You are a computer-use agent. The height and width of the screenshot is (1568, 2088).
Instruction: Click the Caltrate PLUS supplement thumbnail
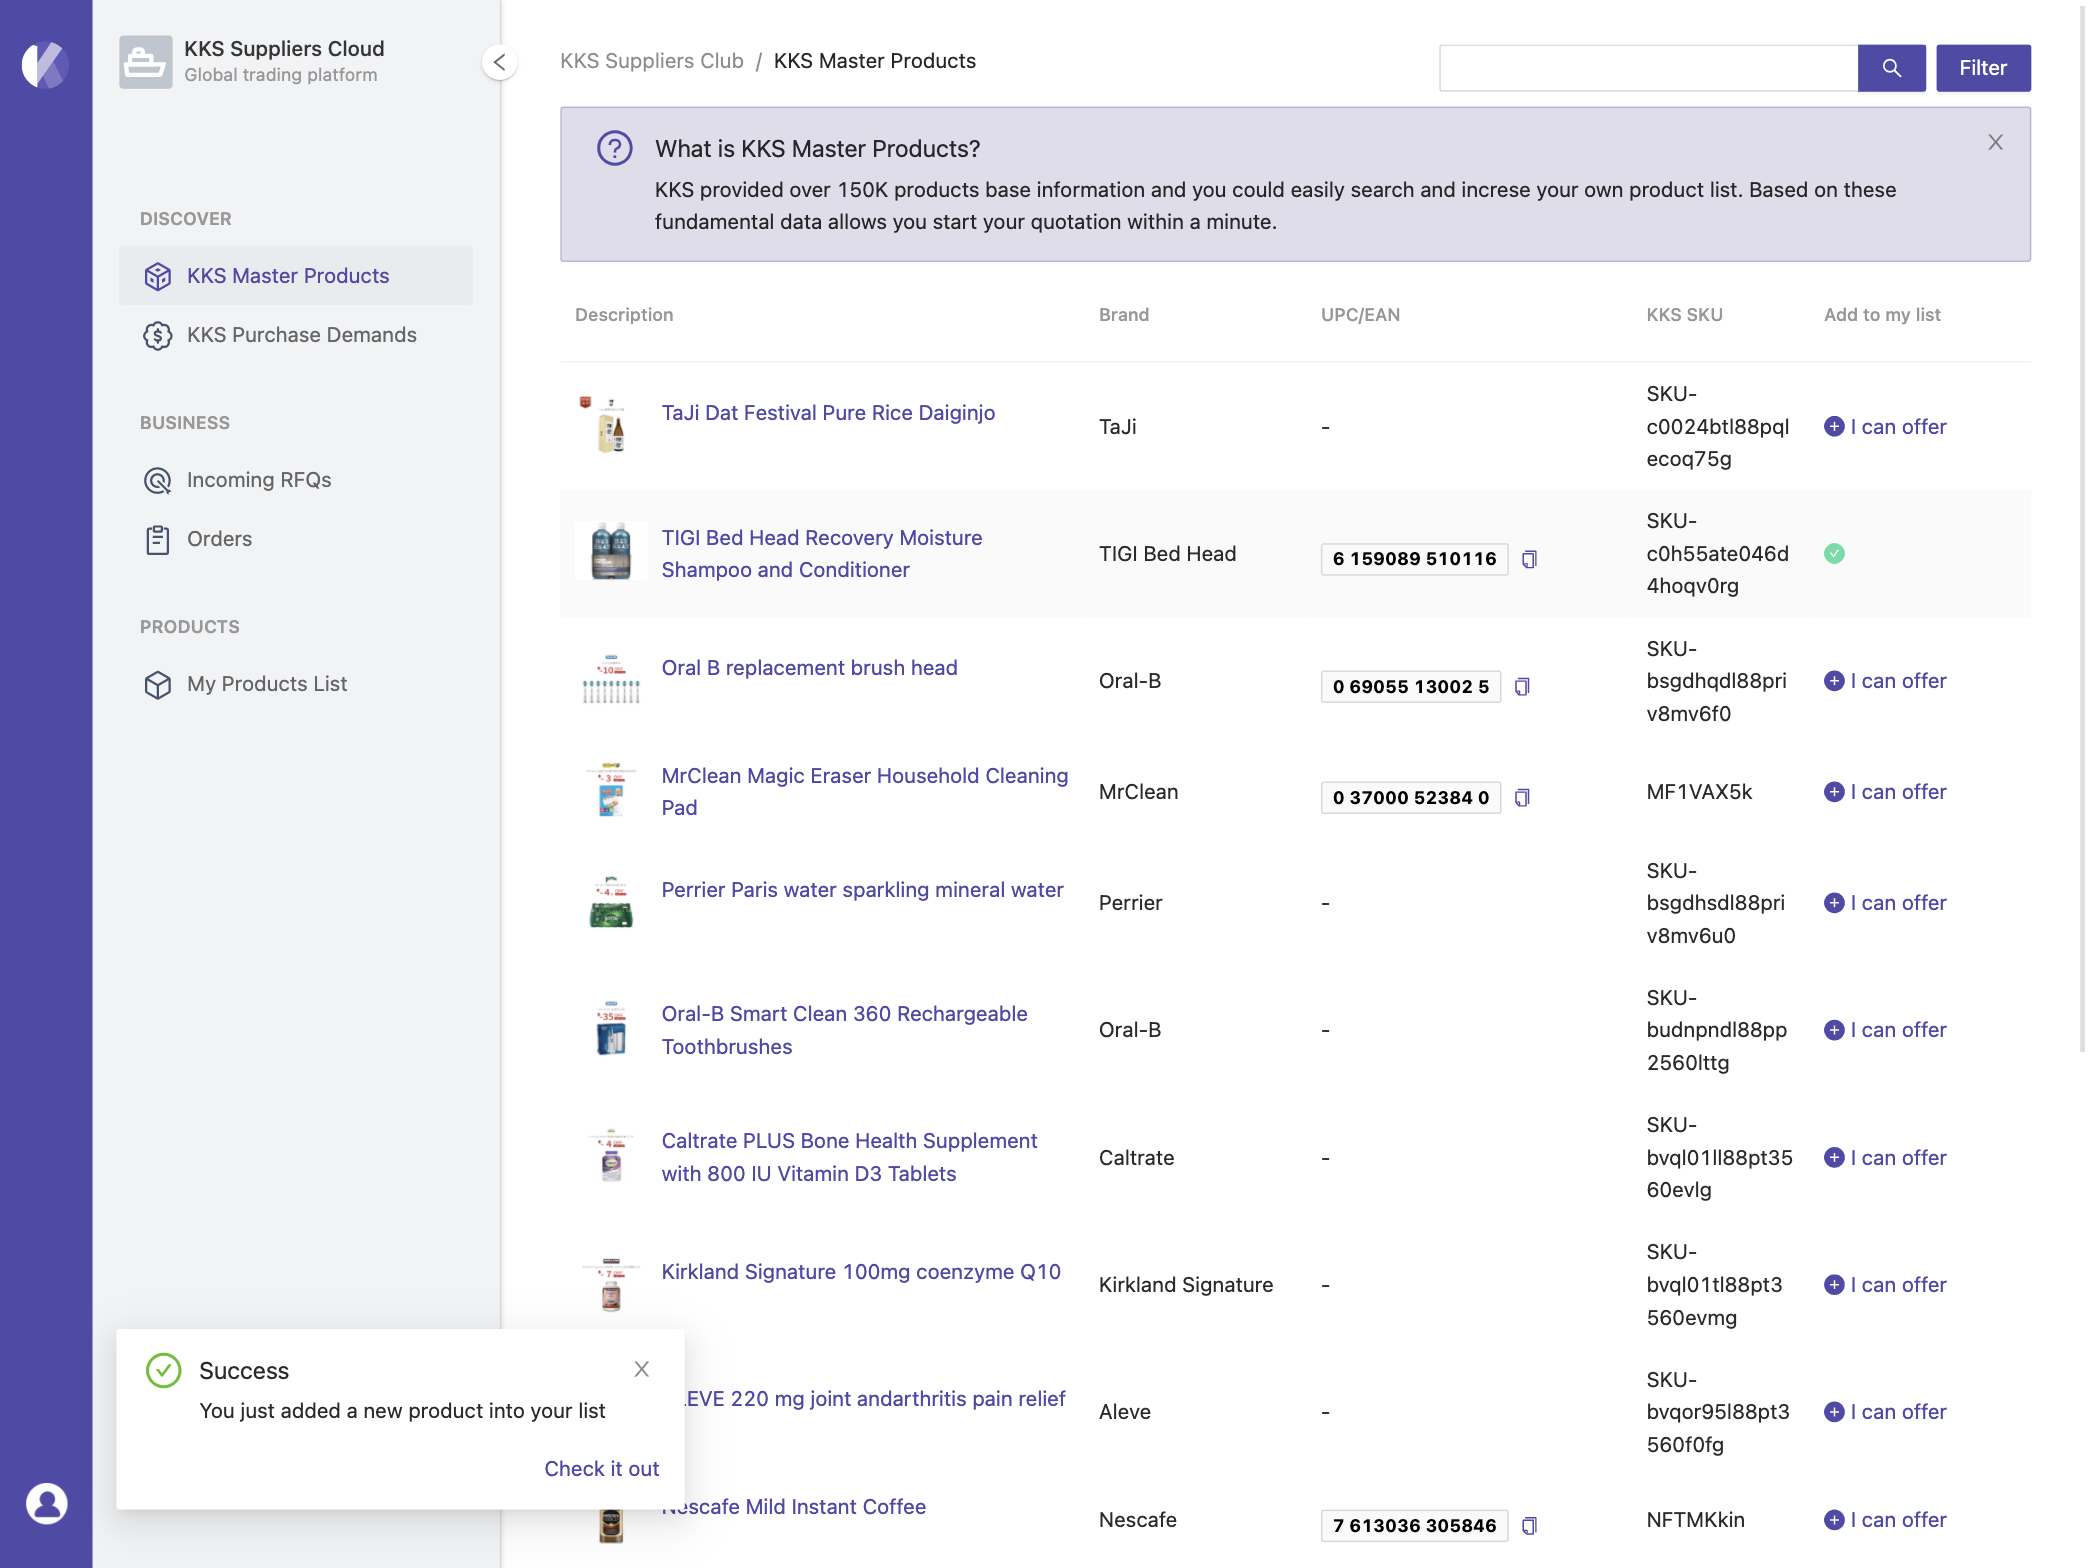(611, 1155)
